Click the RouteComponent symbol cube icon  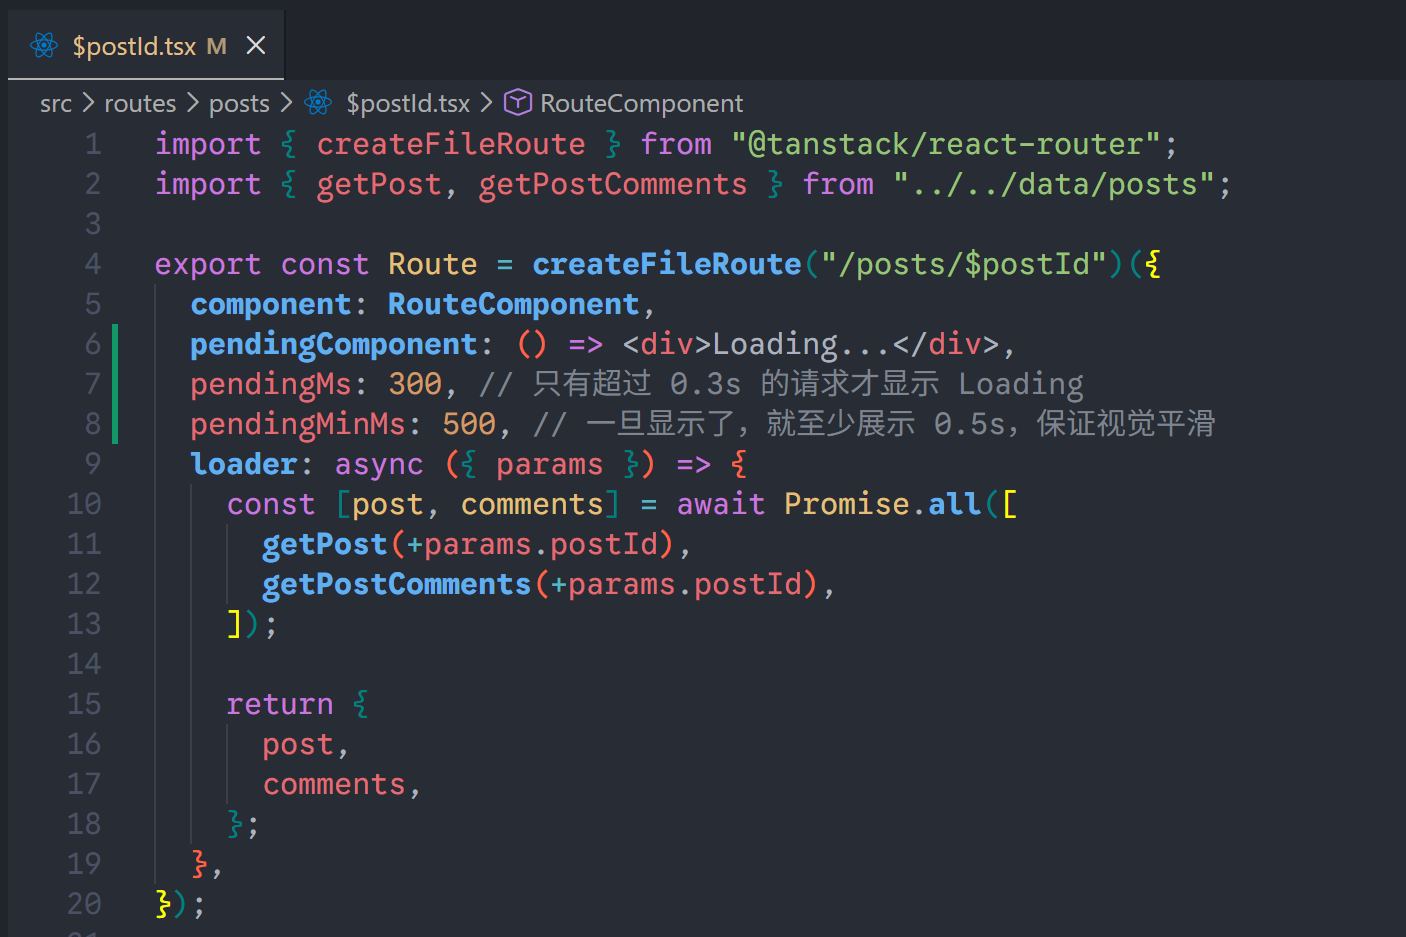(517, 103)
